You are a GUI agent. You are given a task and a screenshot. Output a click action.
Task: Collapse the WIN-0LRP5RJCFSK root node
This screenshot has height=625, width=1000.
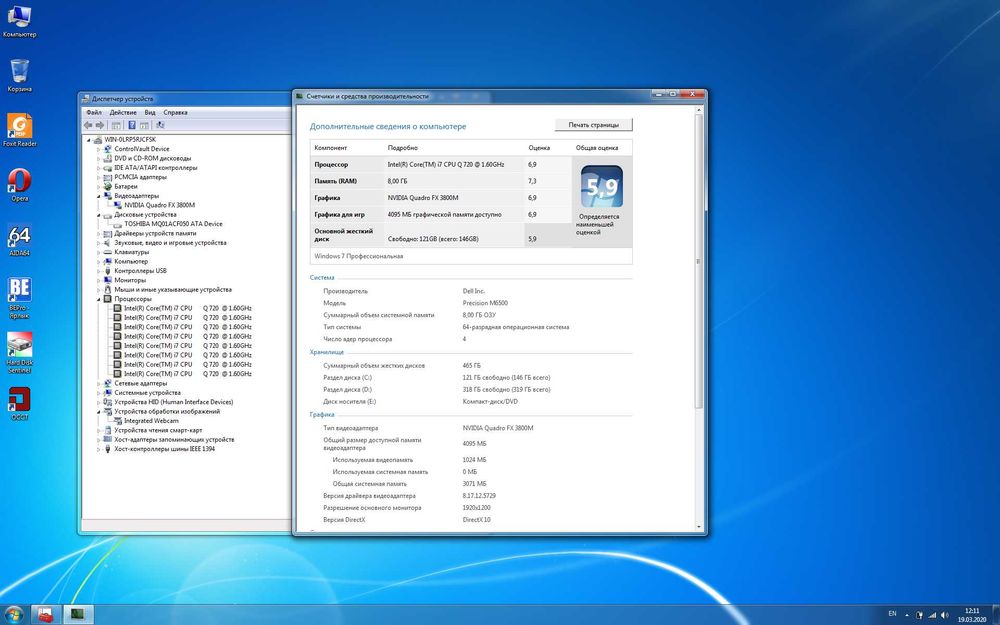[89, 139]
